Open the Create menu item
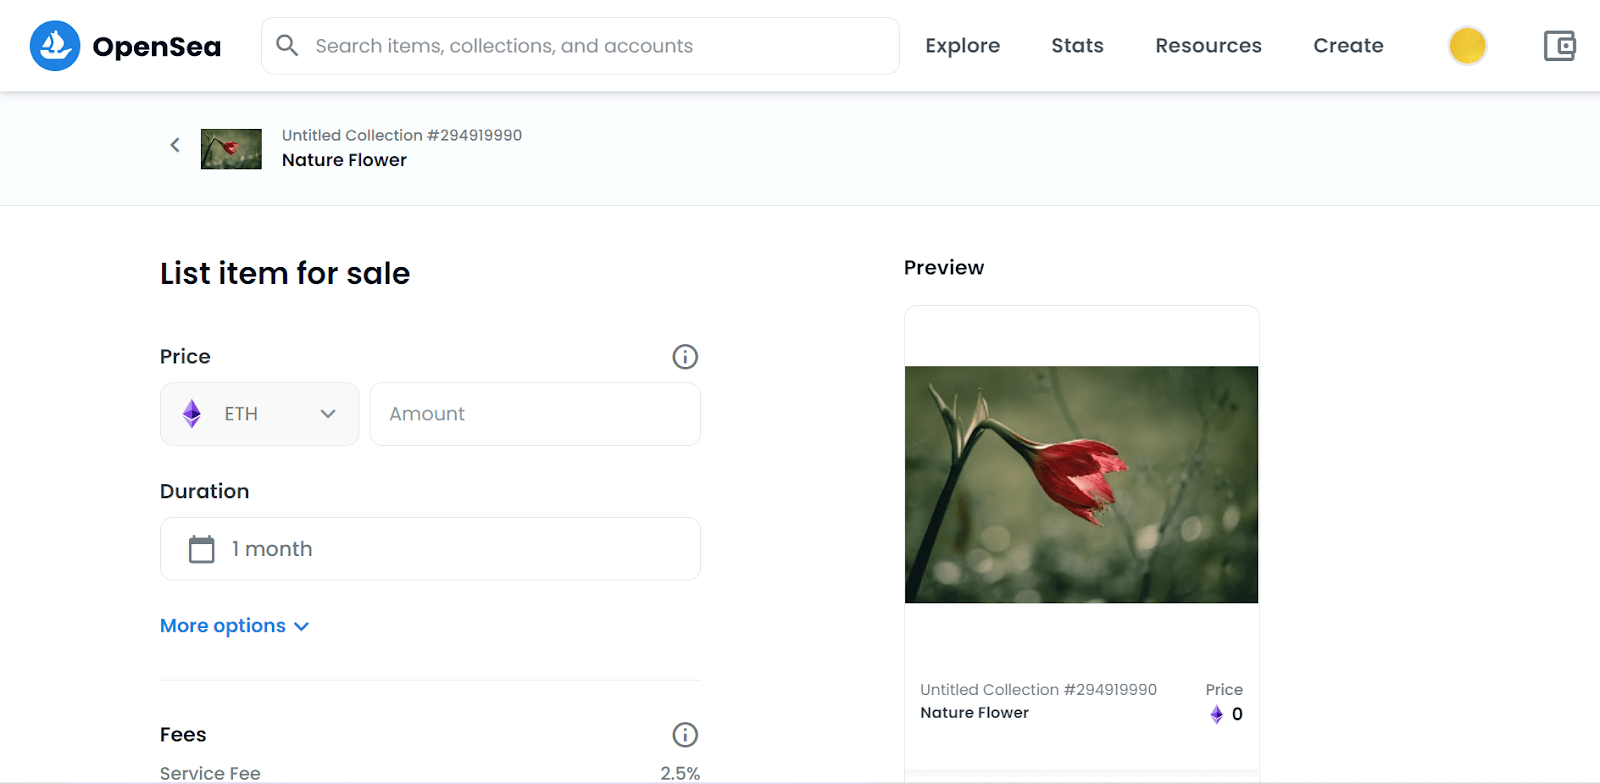This screenshot has width=1600, height=784. (1348, 46)
